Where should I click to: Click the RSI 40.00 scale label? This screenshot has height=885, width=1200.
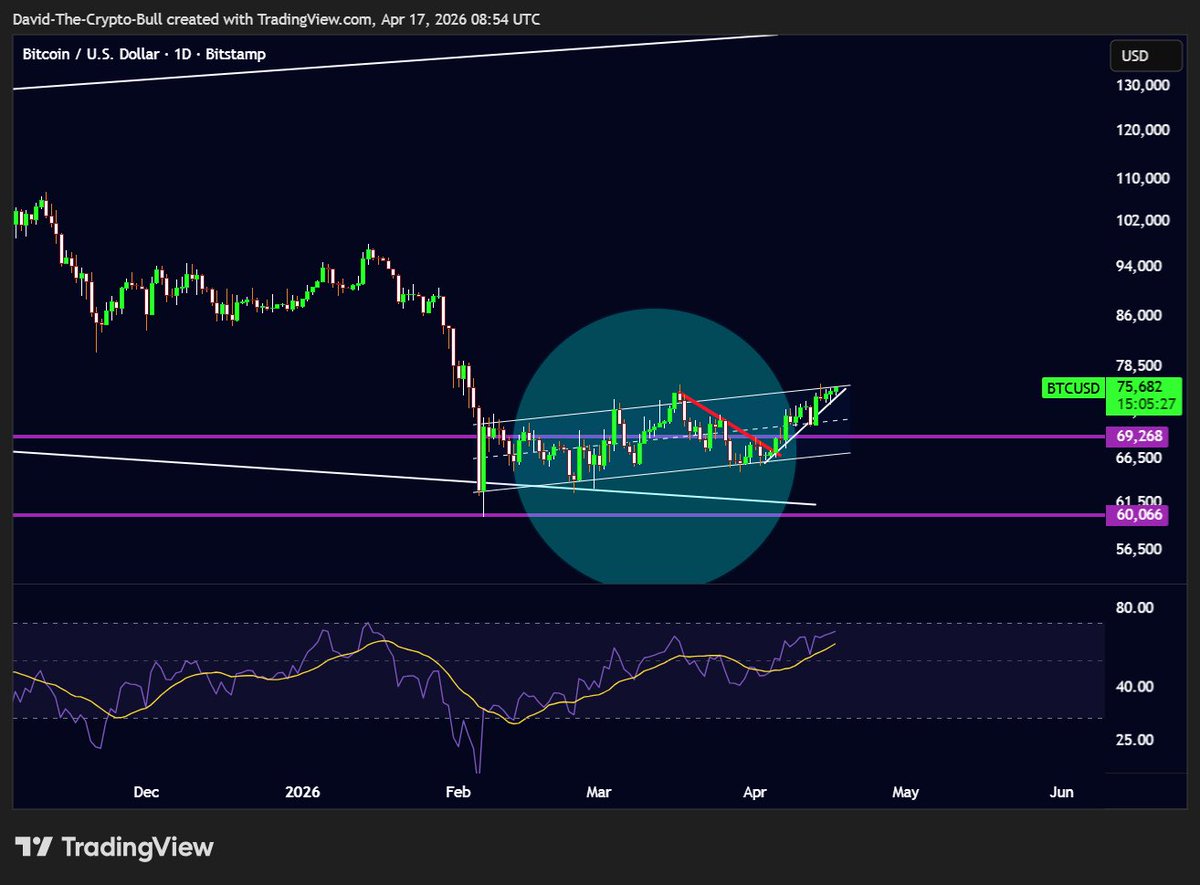coord(1137,687)
